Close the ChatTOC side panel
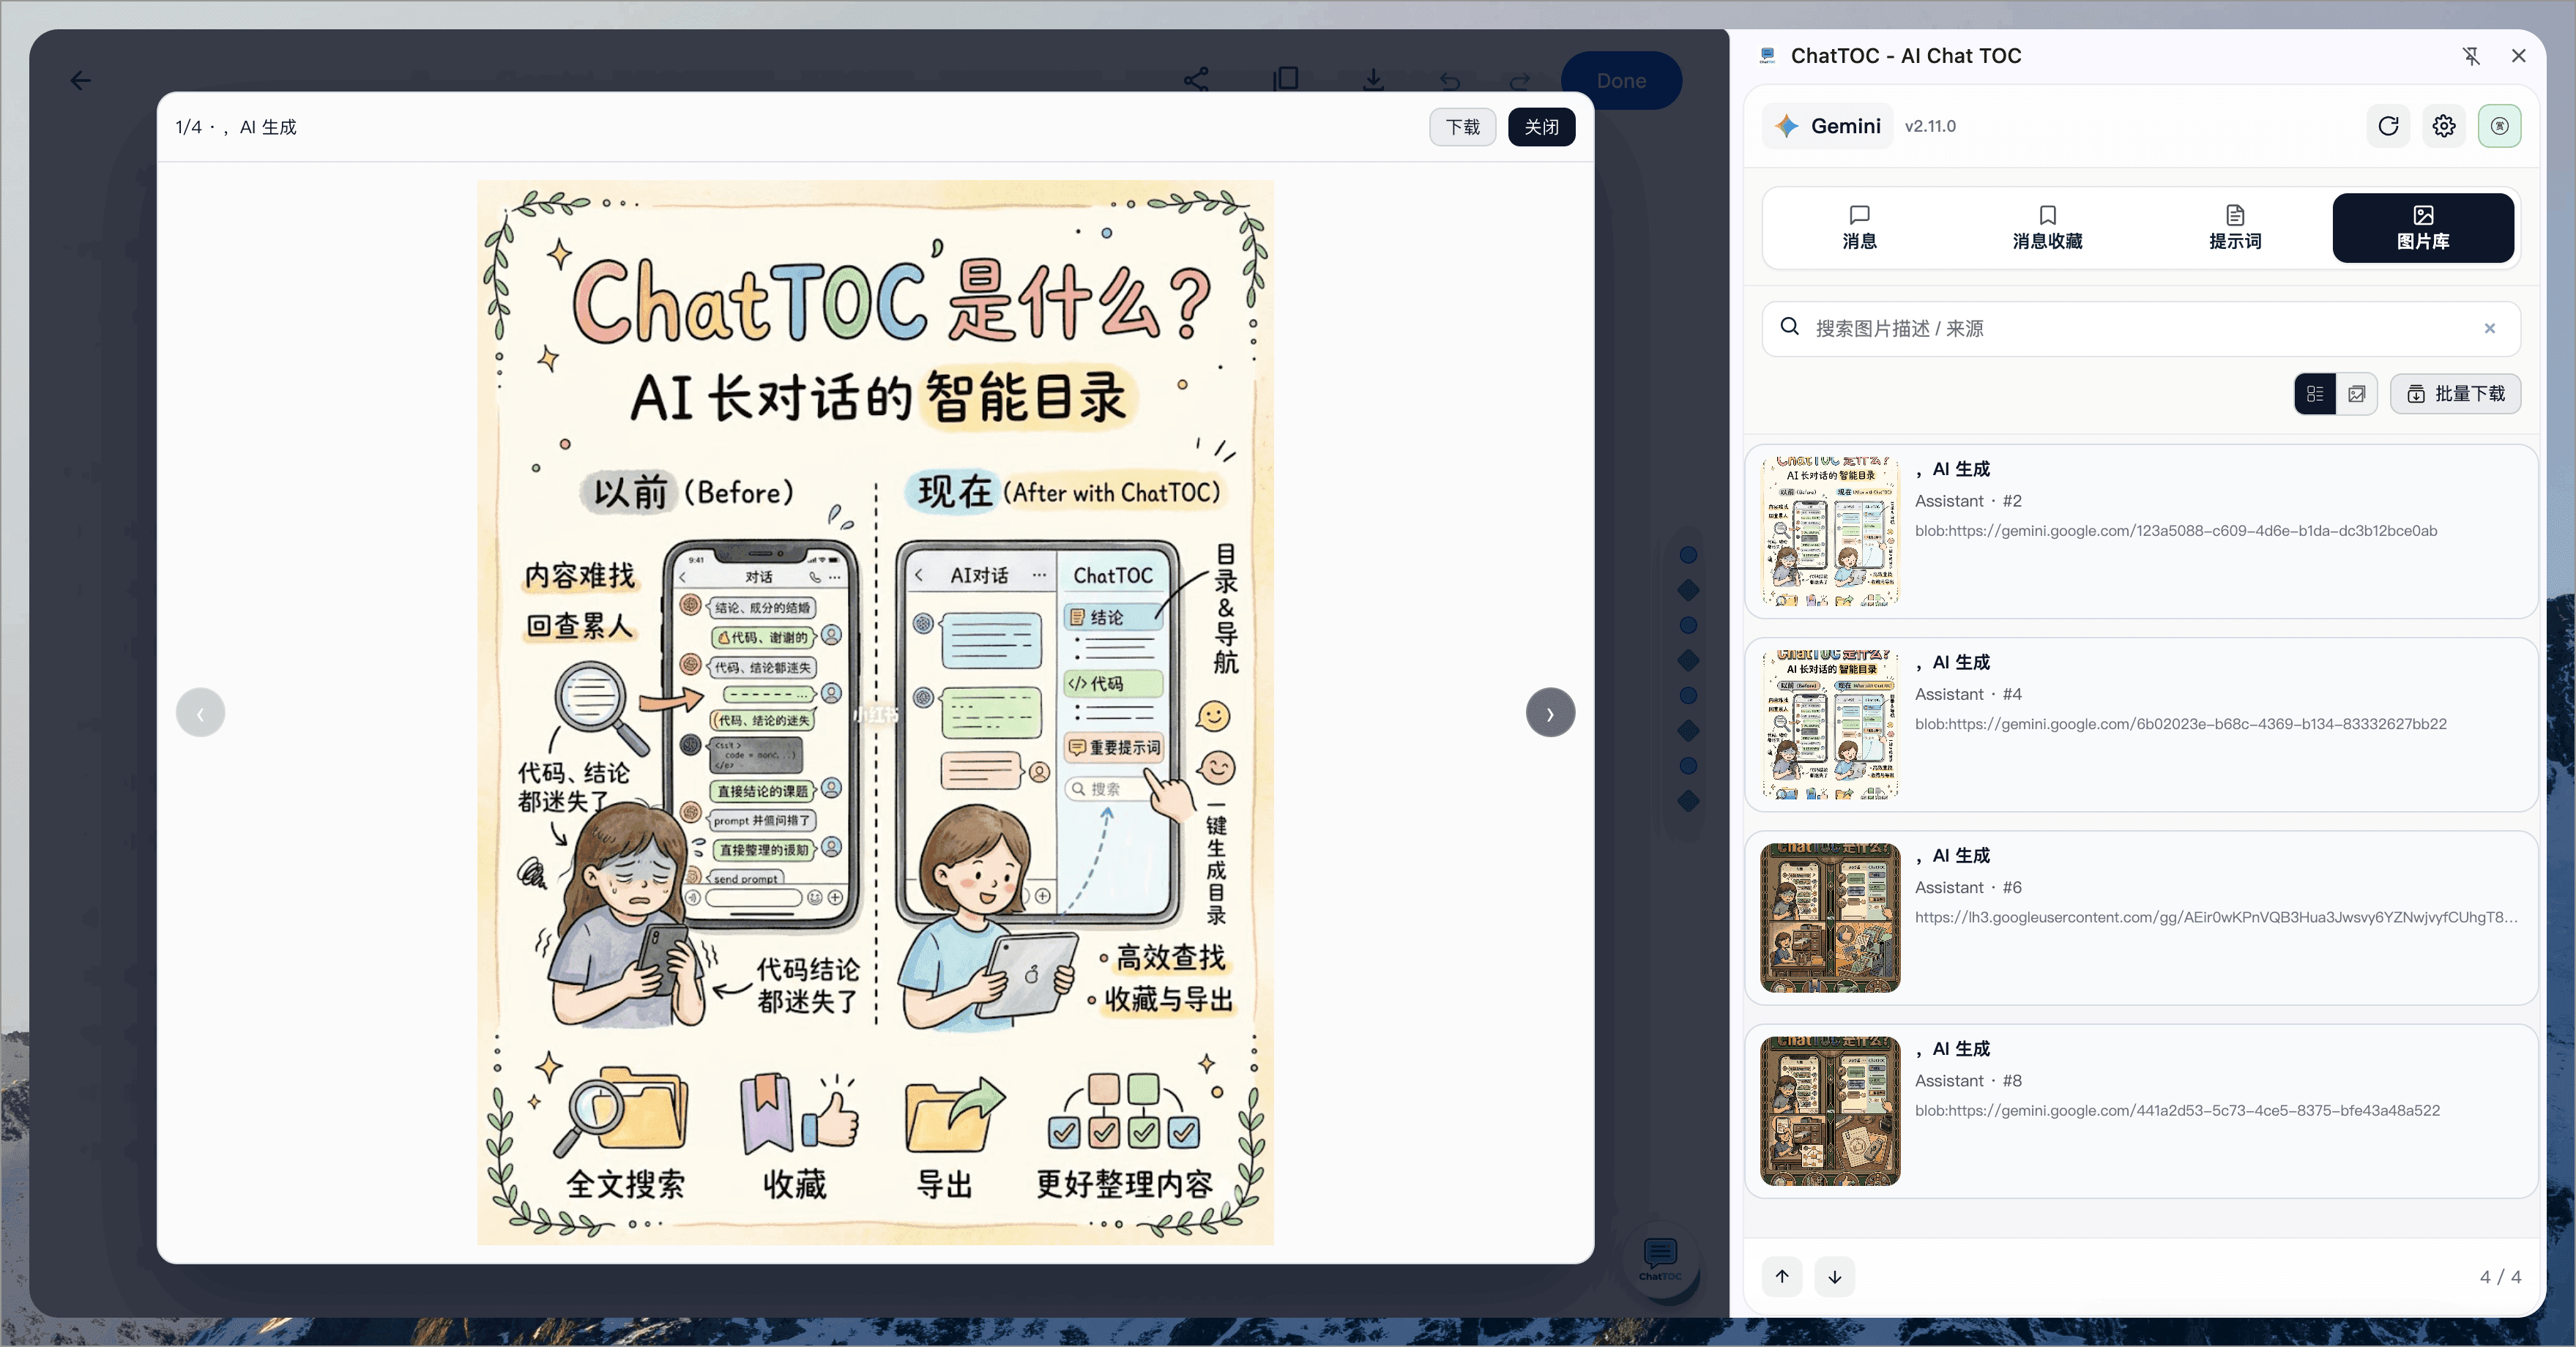This screenshot has width=2576, height=1347. [2518, 56]
